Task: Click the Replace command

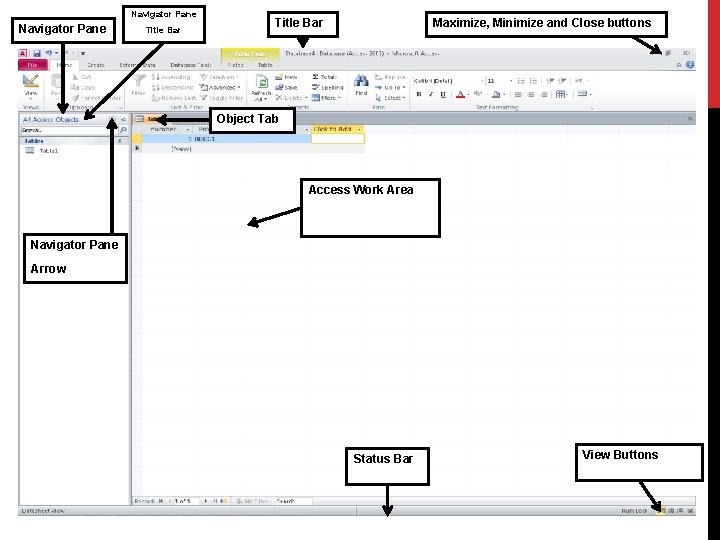Action: pyautogui.click(x=390, y=77)
